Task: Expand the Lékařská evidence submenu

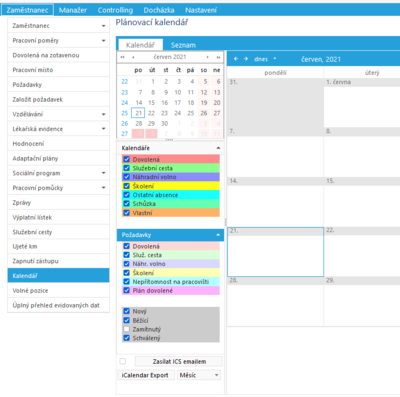Action: (104, 129)
